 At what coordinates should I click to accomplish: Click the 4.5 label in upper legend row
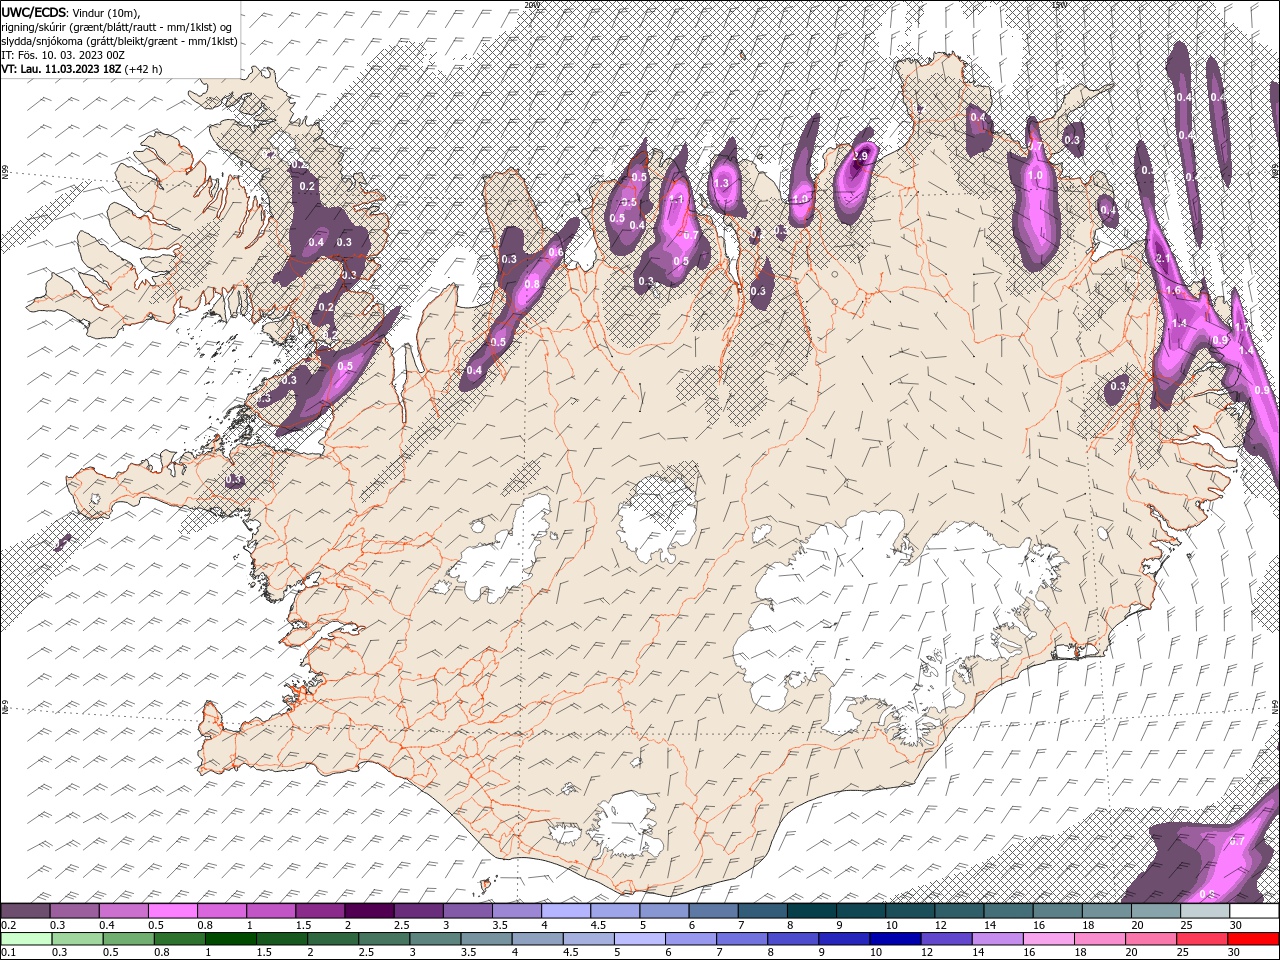[599, 925]
